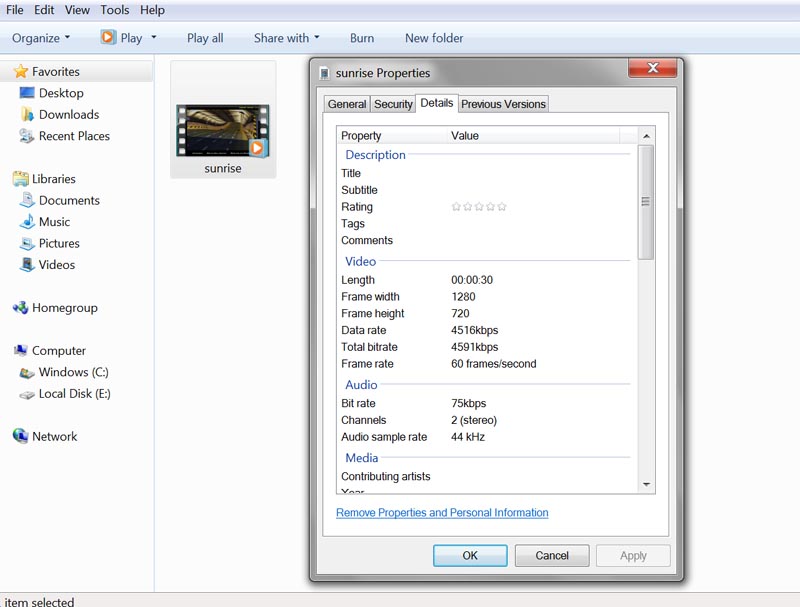Open Local Disk (E:) drive icon
Image resolution: width=800 pixels, height=607 pixels.
coord(27,394)
